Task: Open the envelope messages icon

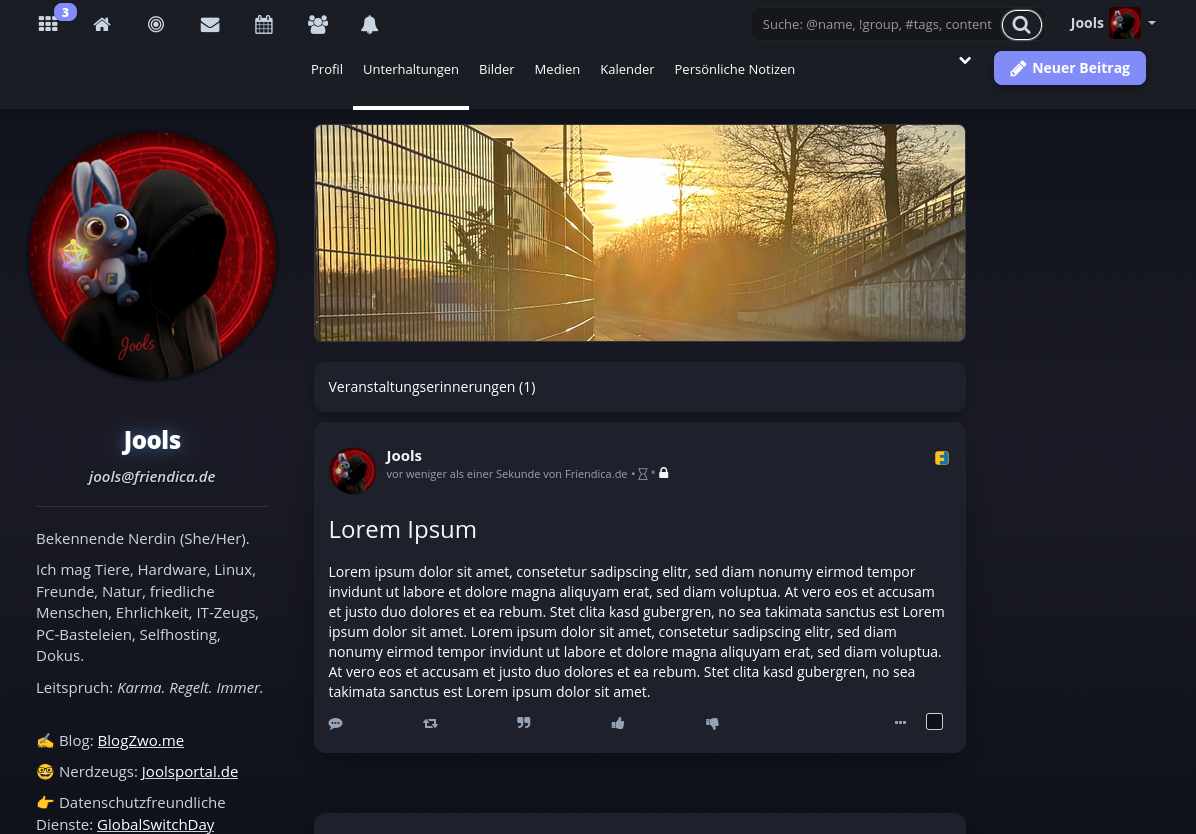Action: click(210, 24)
